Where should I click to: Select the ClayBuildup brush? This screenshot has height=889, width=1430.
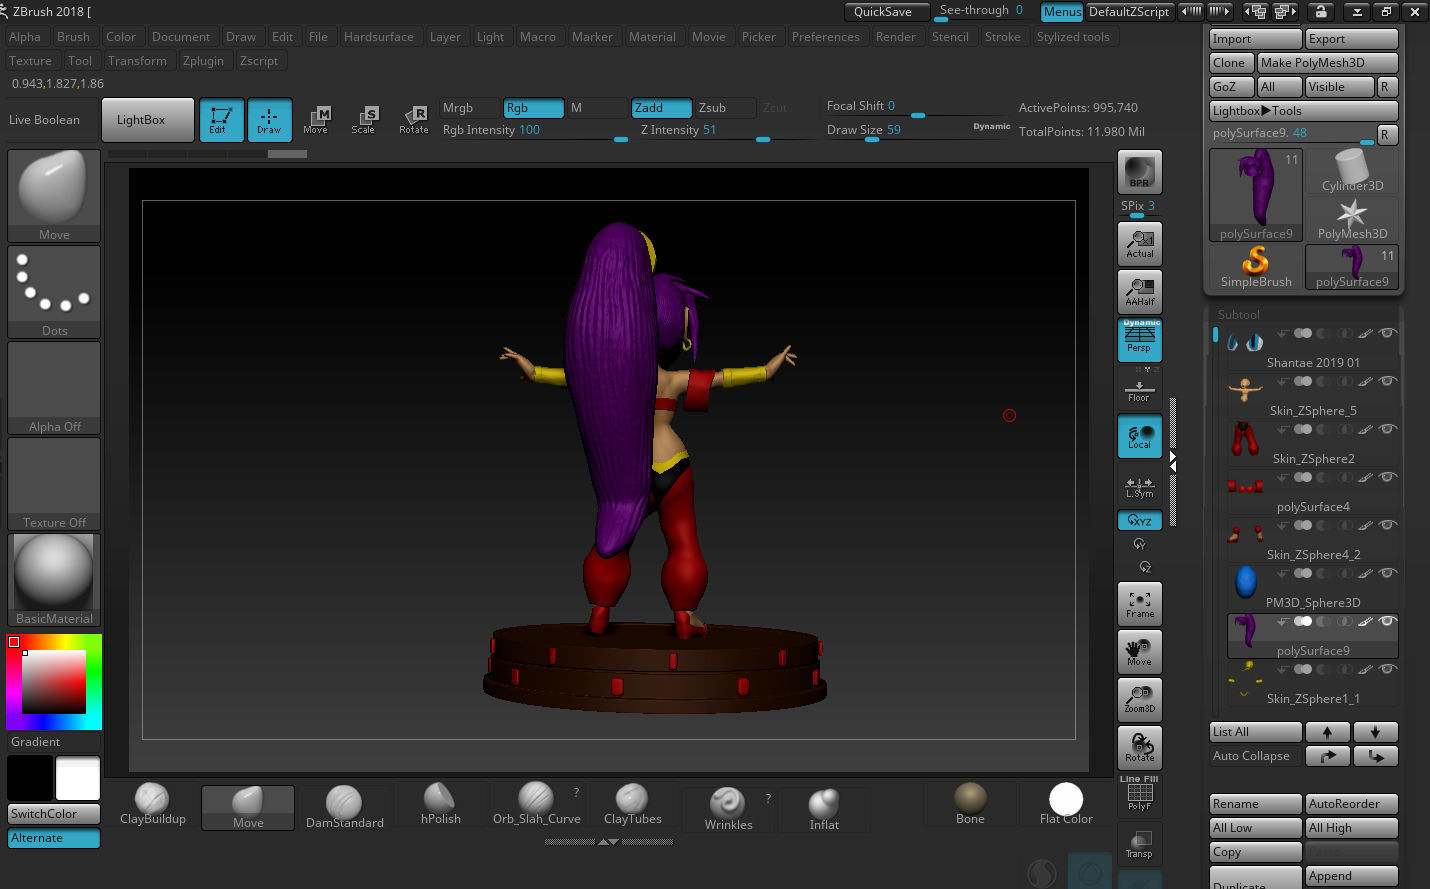coord(153,806)
